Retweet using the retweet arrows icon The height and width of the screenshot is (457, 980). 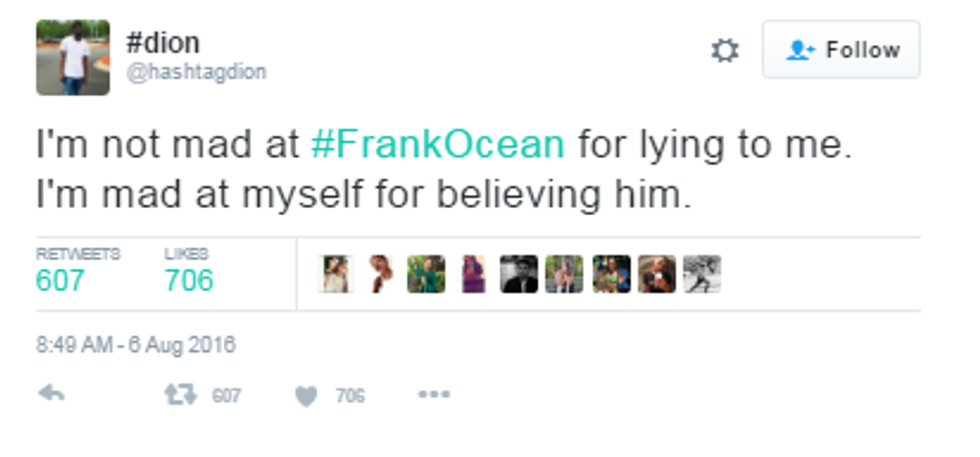tap(180, 396)
